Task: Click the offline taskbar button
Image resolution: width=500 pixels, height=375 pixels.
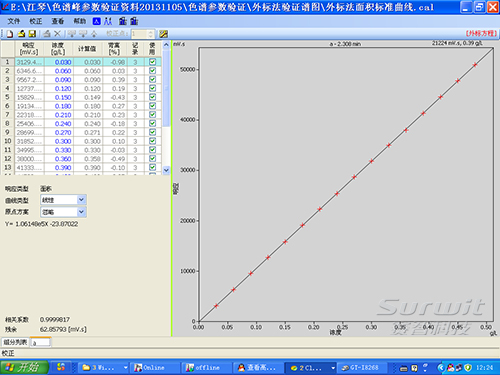Action: pos(206,368)
